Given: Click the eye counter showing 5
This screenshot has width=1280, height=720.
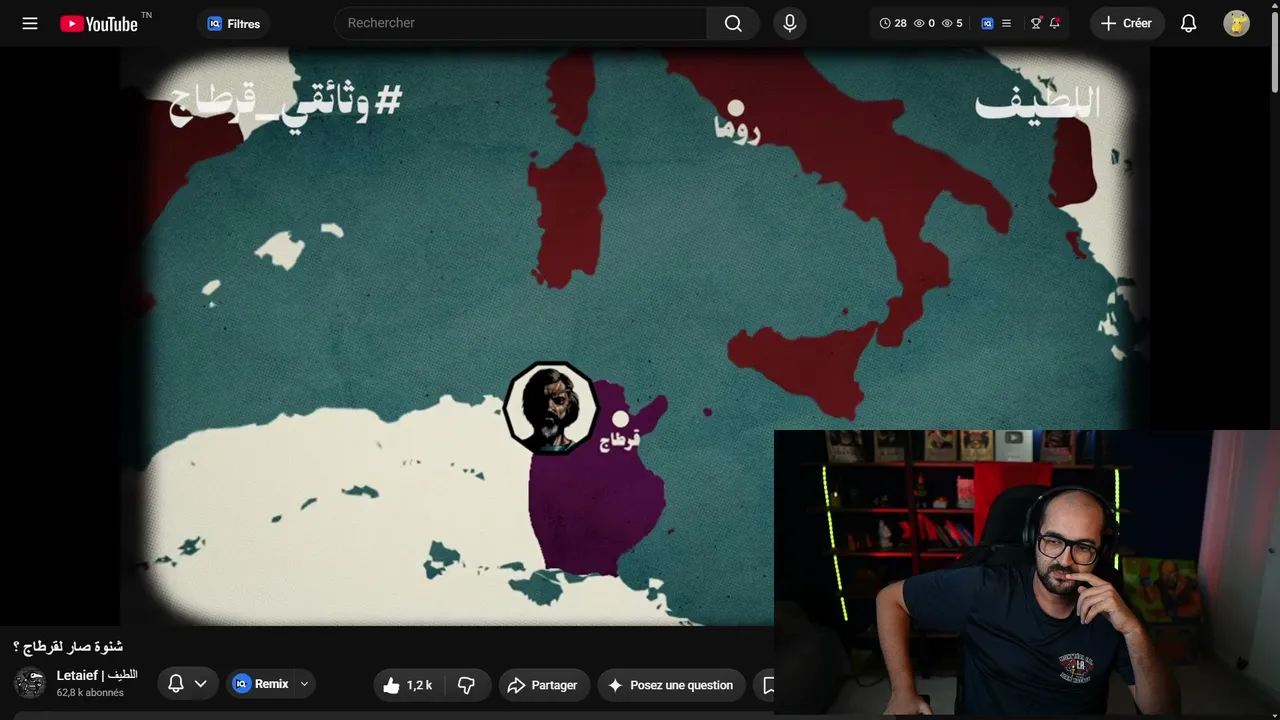Looking at the screenshot, I should (x=952, y=23).
